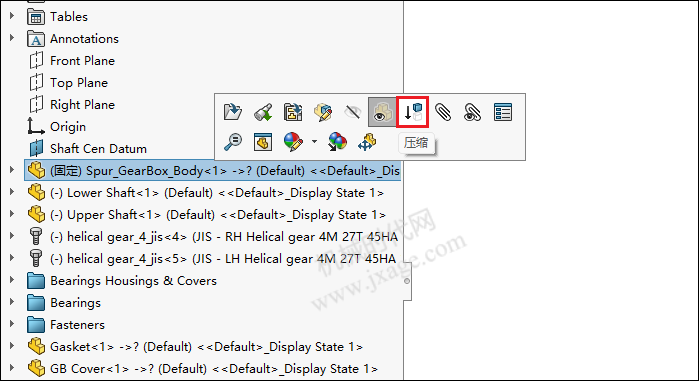Expand the Spur_GearBox_Body component
The width and height of the screenshot is (699, 381).
click(12, 170)
